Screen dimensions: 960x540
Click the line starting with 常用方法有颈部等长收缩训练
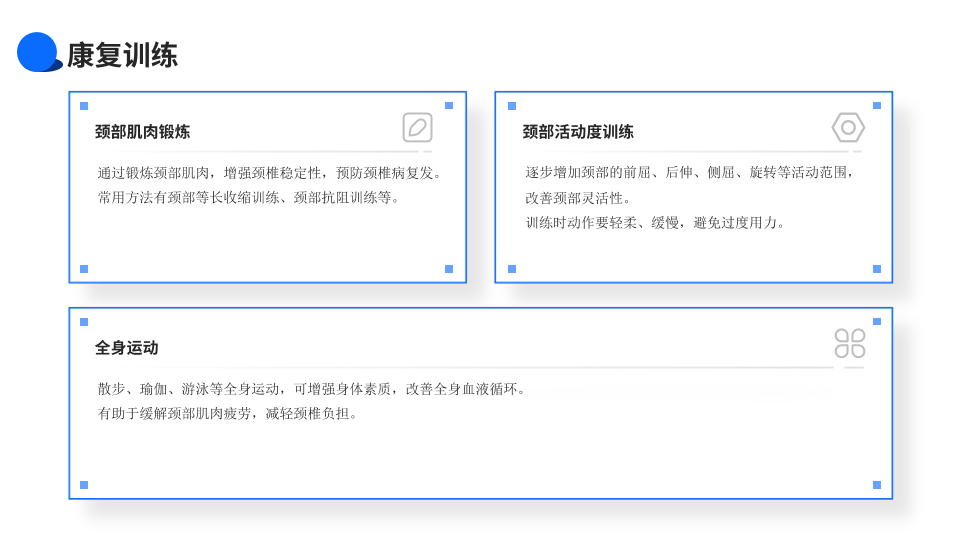[248, 197]
